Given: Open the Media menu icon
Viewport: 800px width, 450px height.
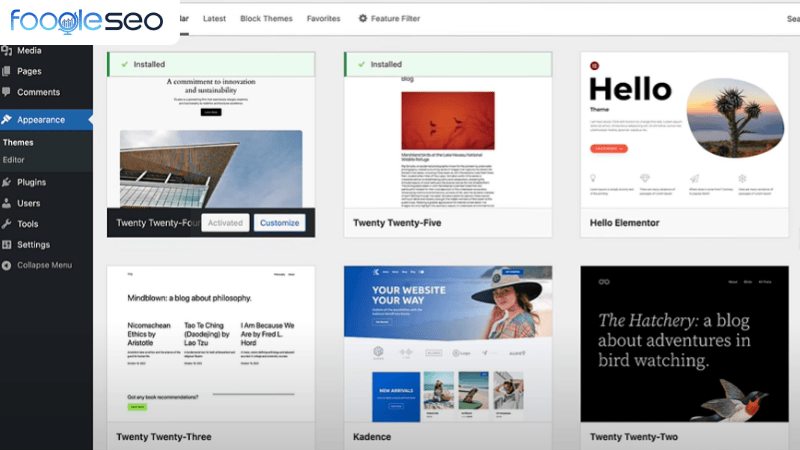Looking at the screenshot, I should 7,51.
